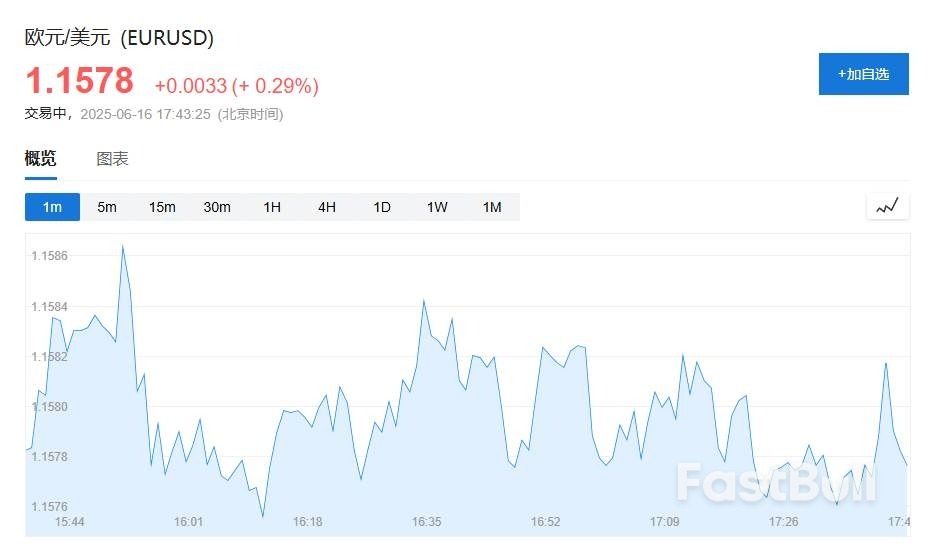Choose the 1H interval

coord(272,207)
